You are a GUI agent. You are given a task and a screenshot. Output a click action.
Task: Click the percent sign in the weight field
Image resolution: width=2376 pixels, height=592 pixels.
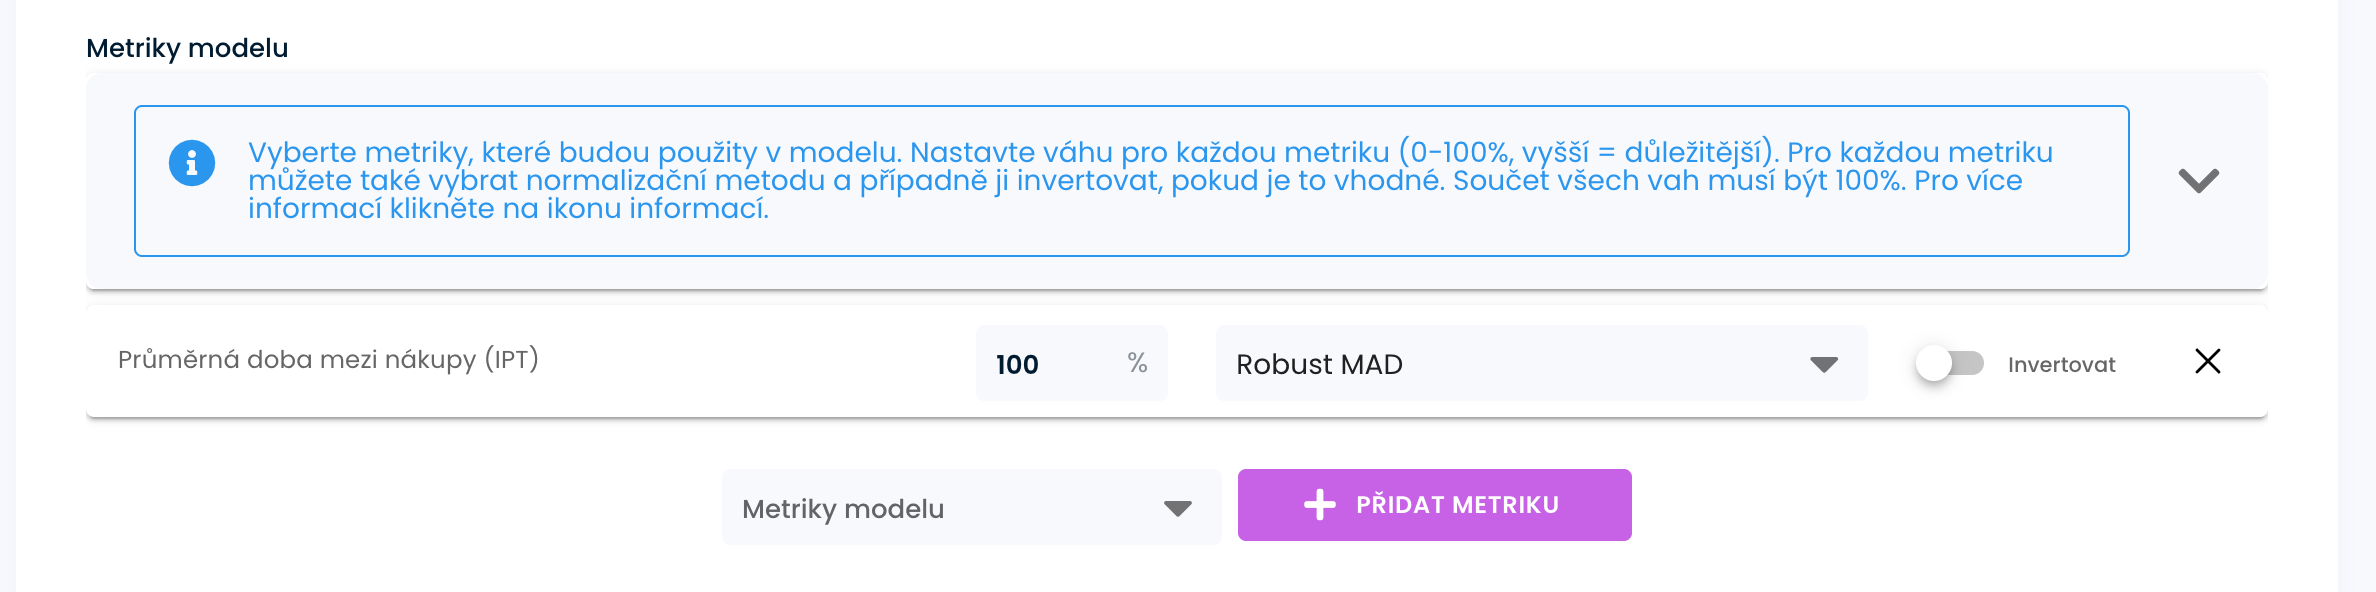pos(1137,363)
